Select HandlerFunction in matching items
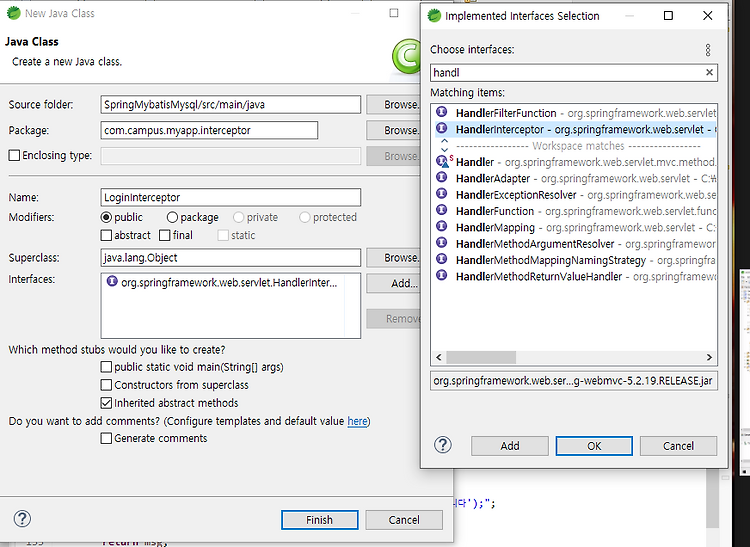The width and height of the screenshot is (750, 547). point(576,211)
